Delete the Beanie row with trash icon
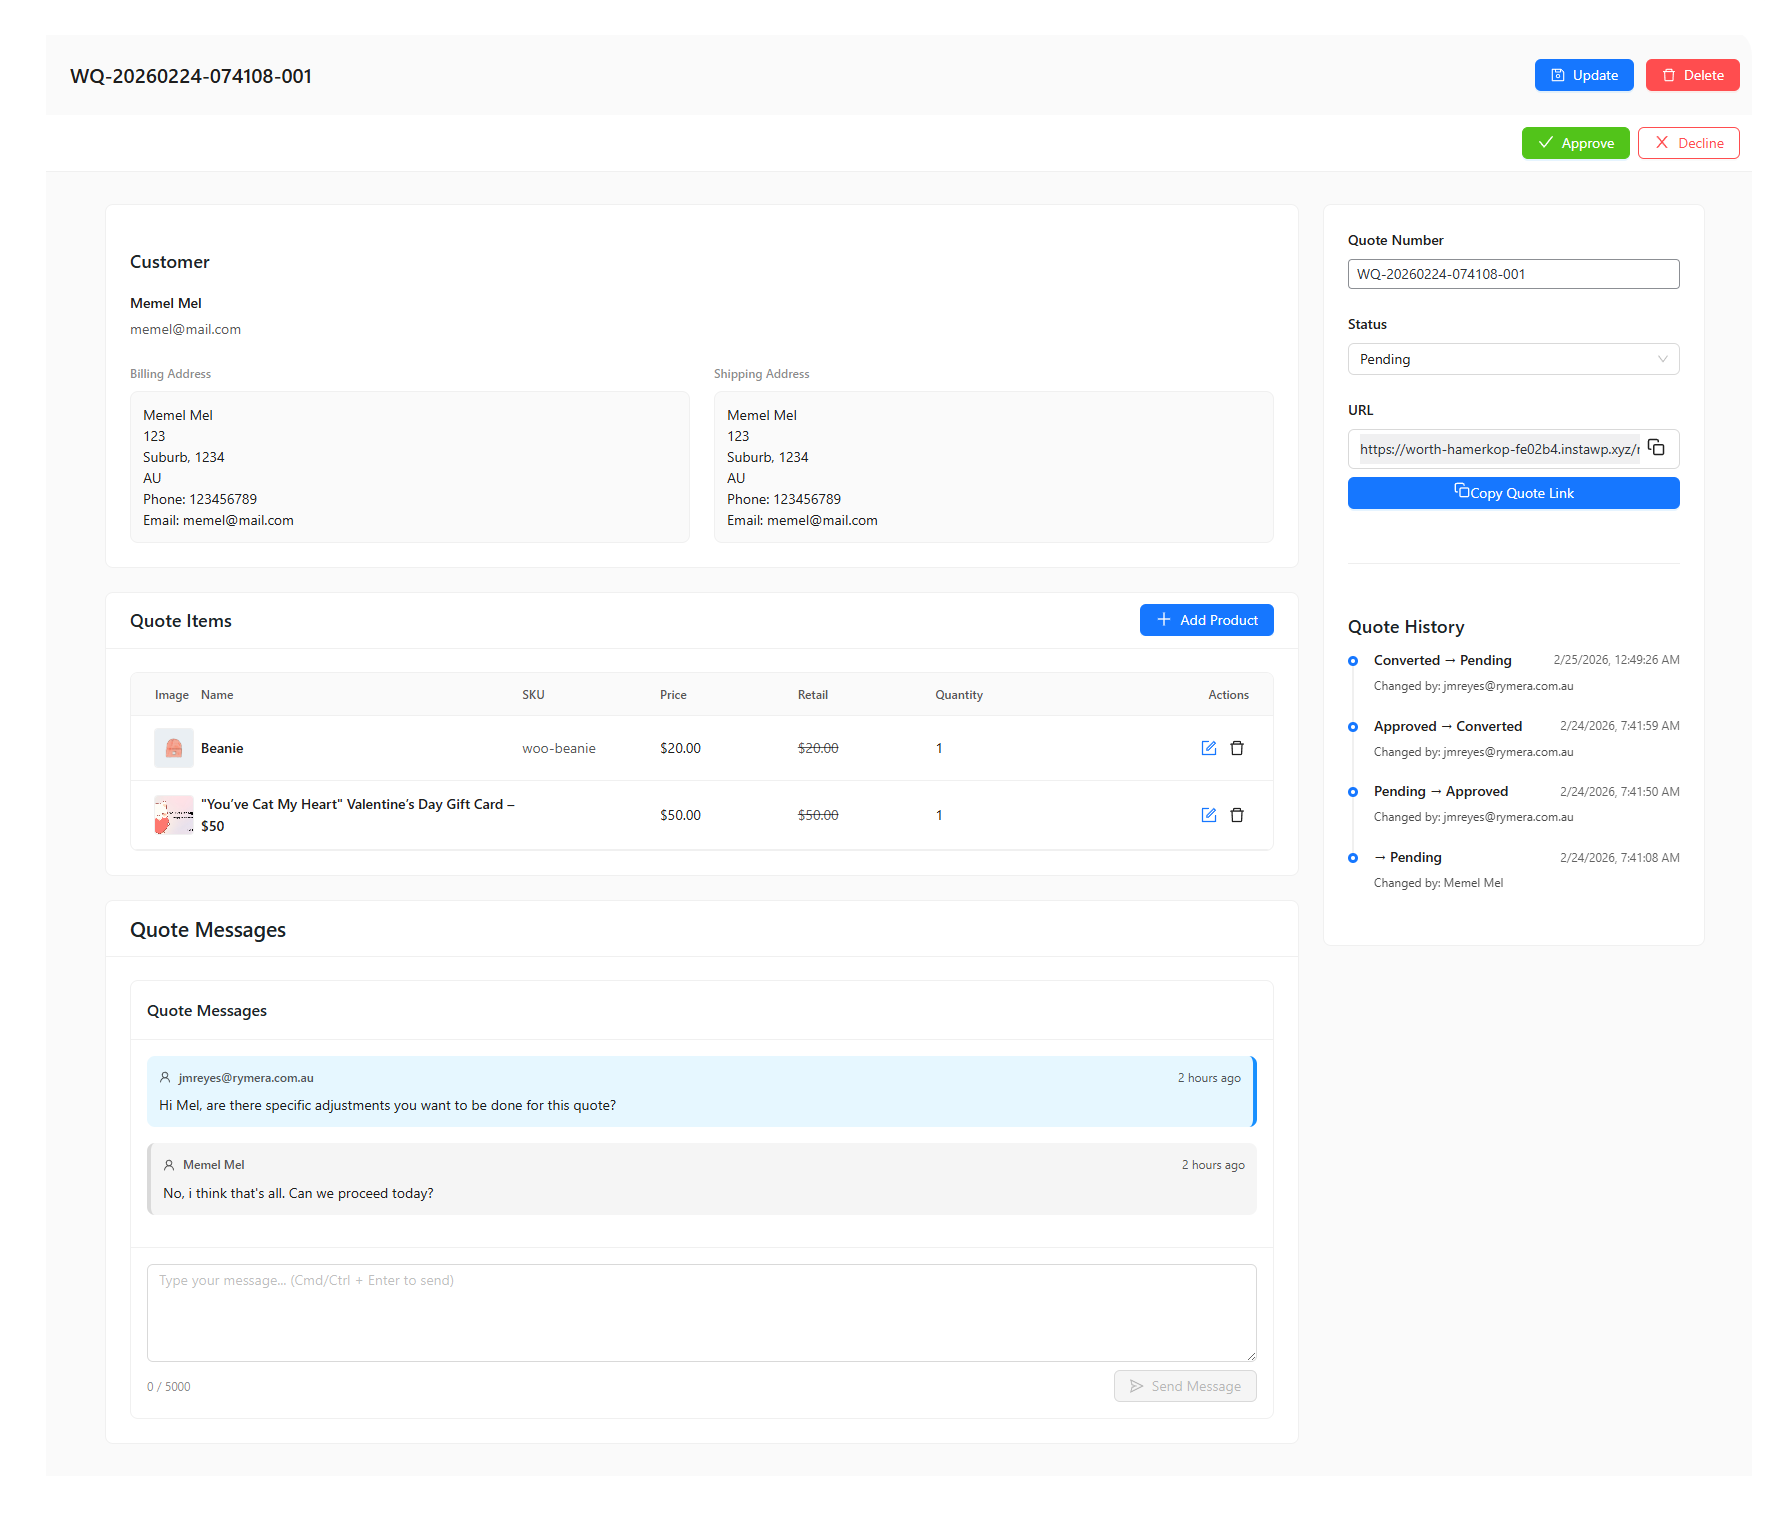The height and width of the screenshot is (1537, 1783). click(1237, 748)
